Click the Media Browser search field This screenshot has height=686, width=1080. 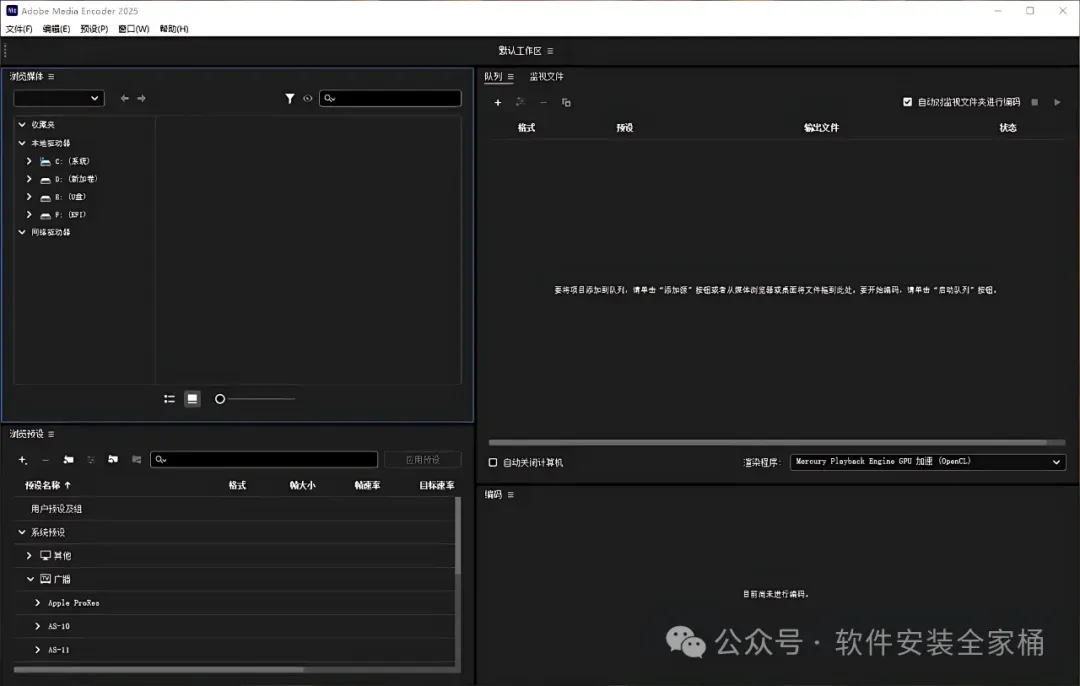click(391, 98)
